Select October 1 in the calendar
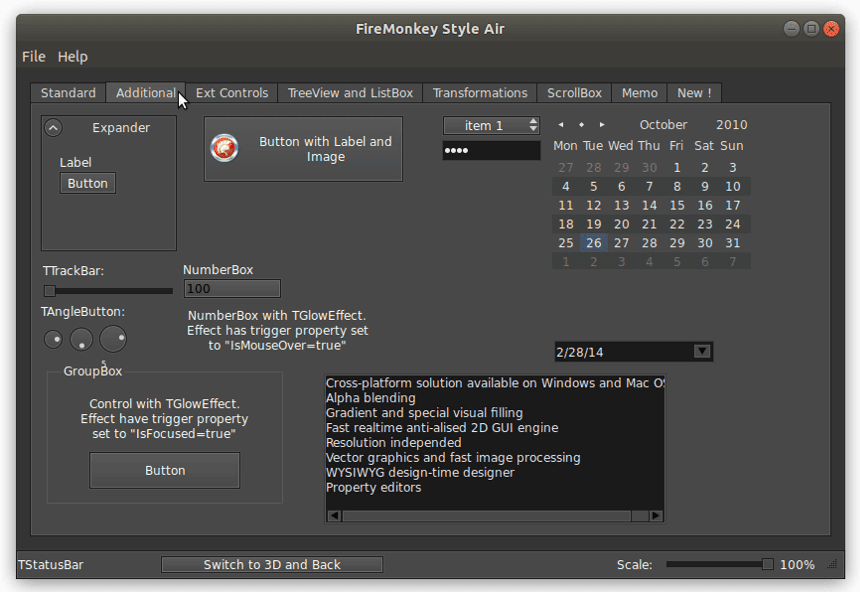 point(677,167)
